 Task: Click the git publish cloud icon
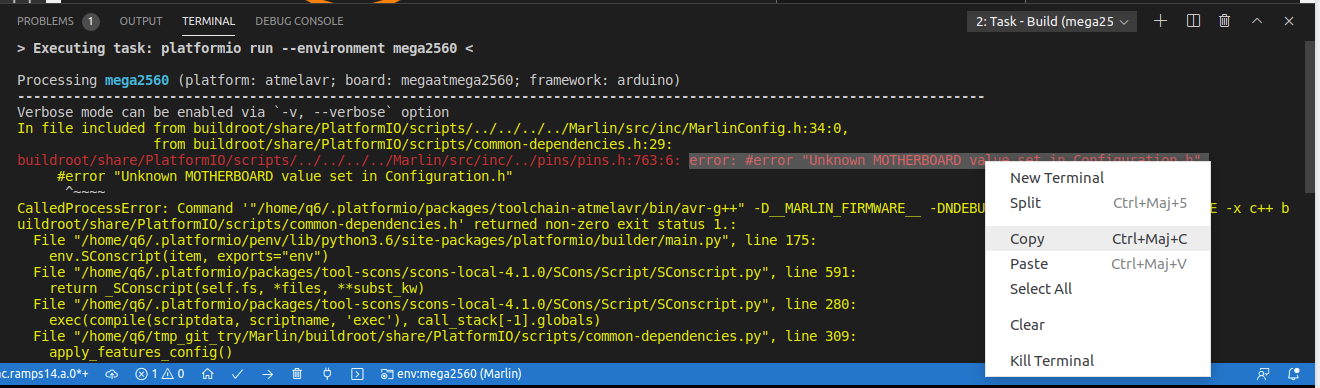112,374
